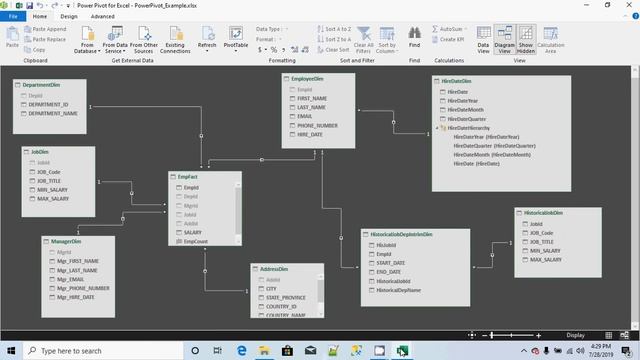The image size is (640, 360).
Task: Click Paste Replace
Action: click(45, 40)
